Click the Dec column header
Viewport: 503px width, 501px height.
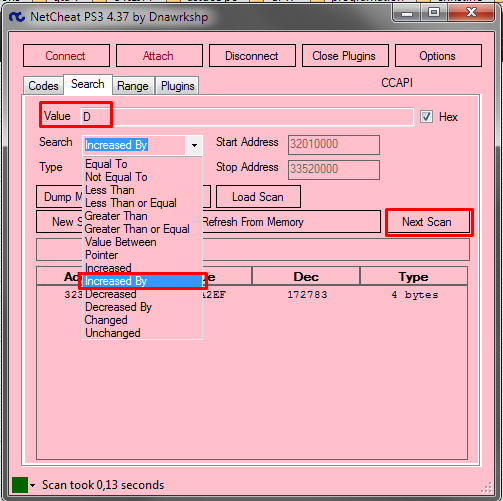point(306,276)
